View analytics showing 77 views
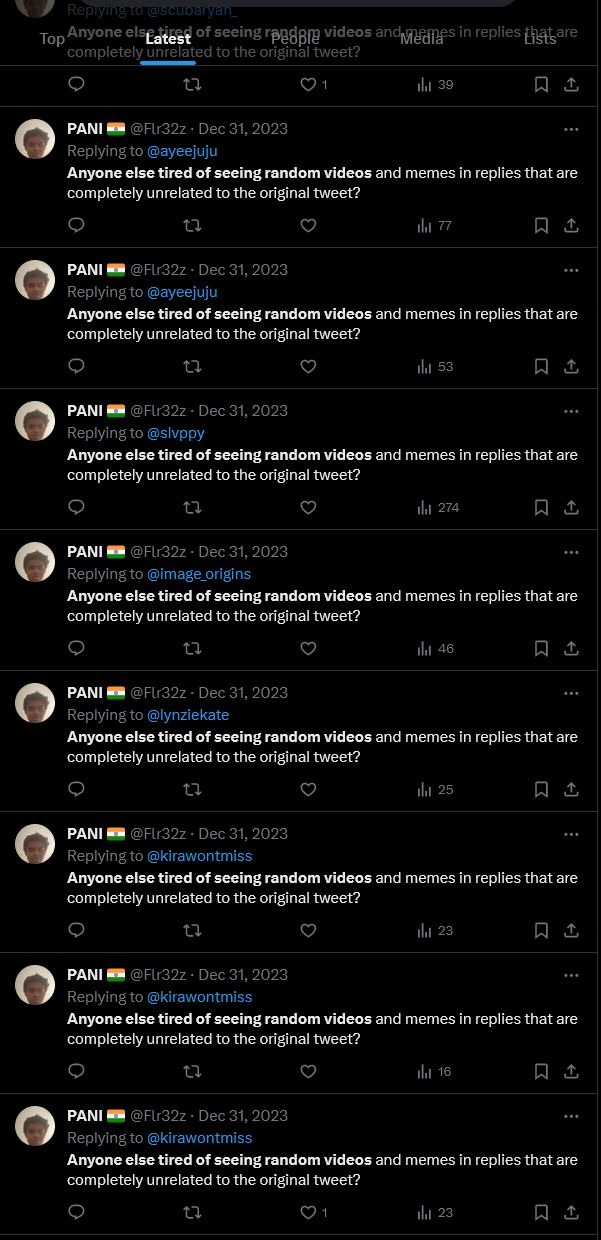Image resolution: width=601 pixels, height=1240 pixels. [x=435, y=226]
